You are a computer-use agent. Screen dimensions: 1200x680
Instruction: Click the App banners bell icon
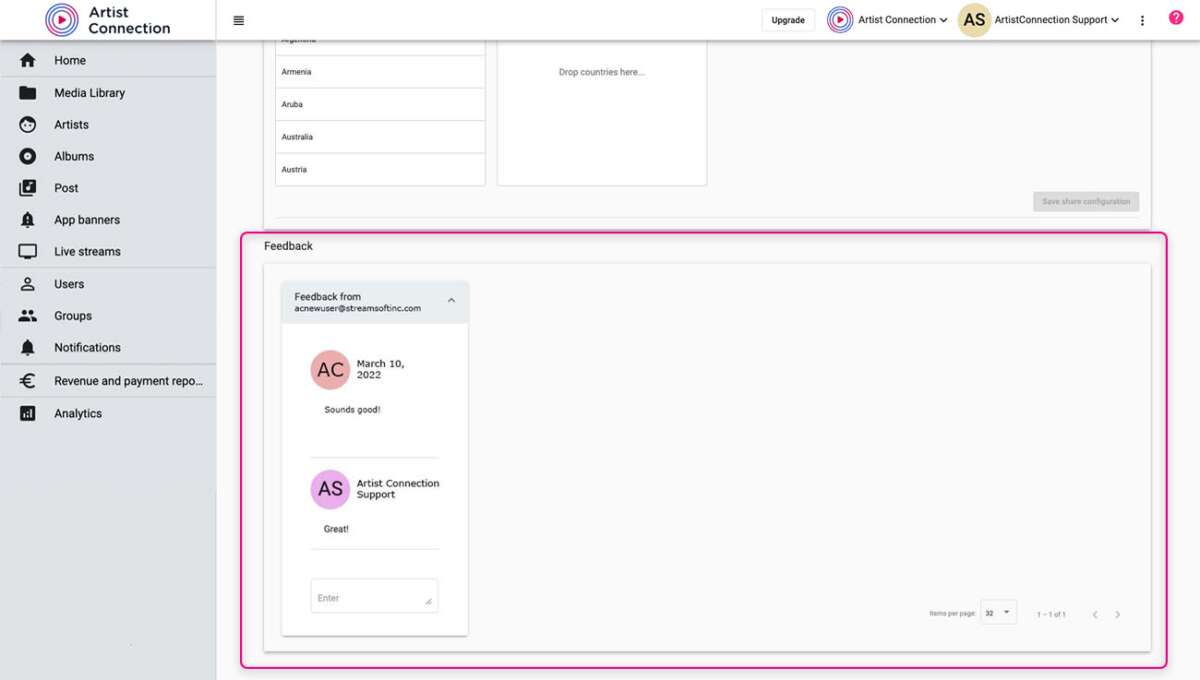click(x=27, y=219)
